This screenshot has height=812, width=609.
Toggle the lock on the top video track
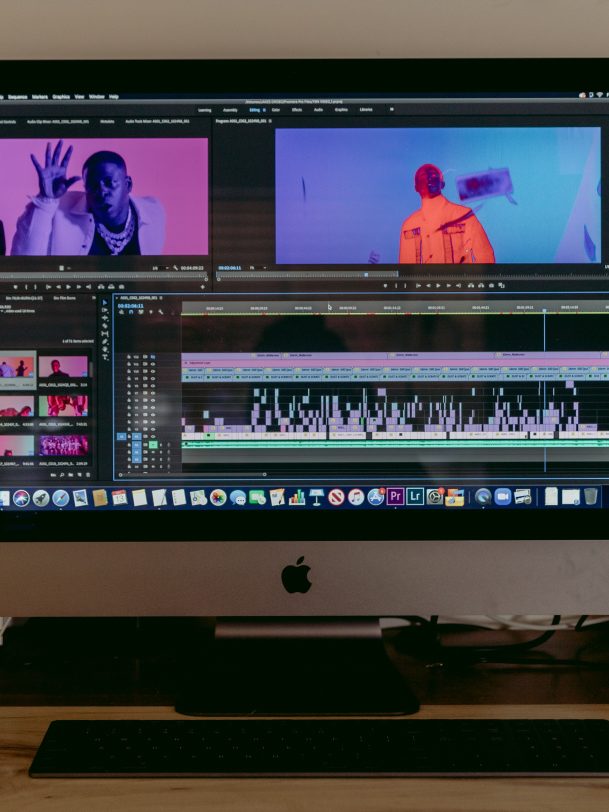coord(128,357)
